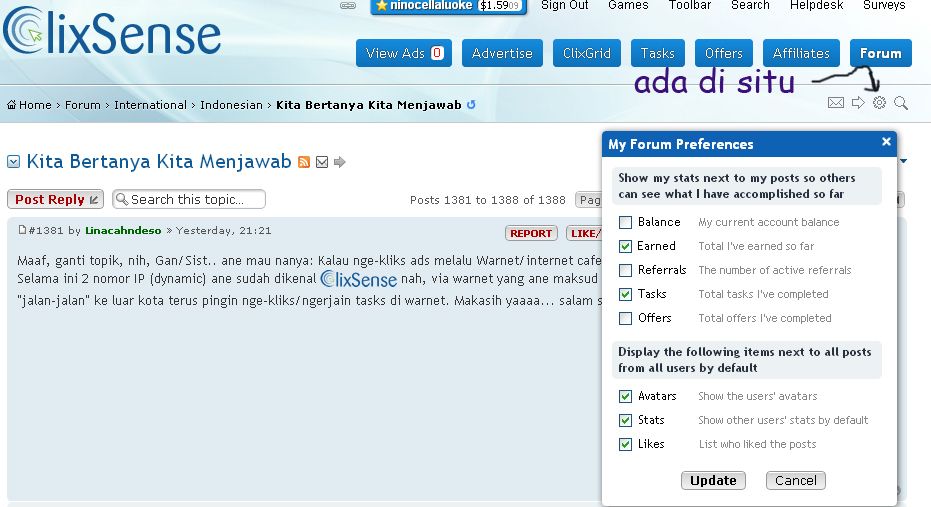
Task: Click the dropdown arrow right of preferences dialog
Action: click(x=903, y=161)
